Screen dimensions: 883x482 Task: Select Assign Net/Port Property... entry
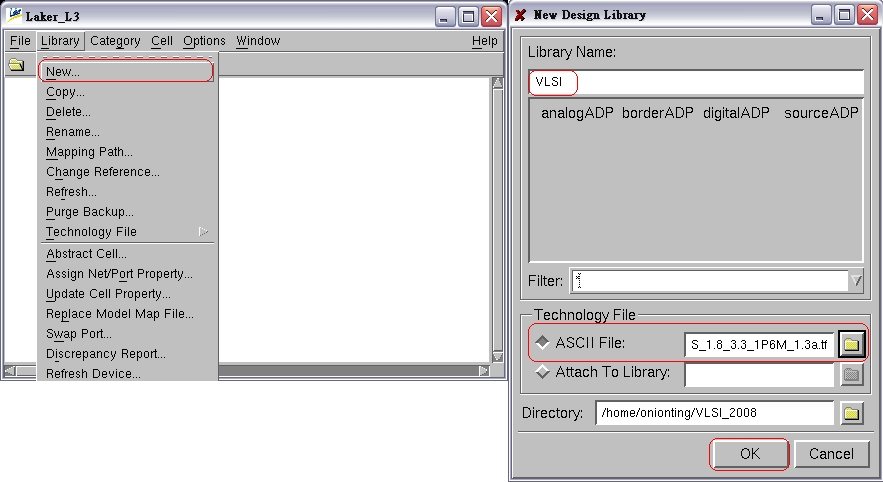(x=126, y=274)
